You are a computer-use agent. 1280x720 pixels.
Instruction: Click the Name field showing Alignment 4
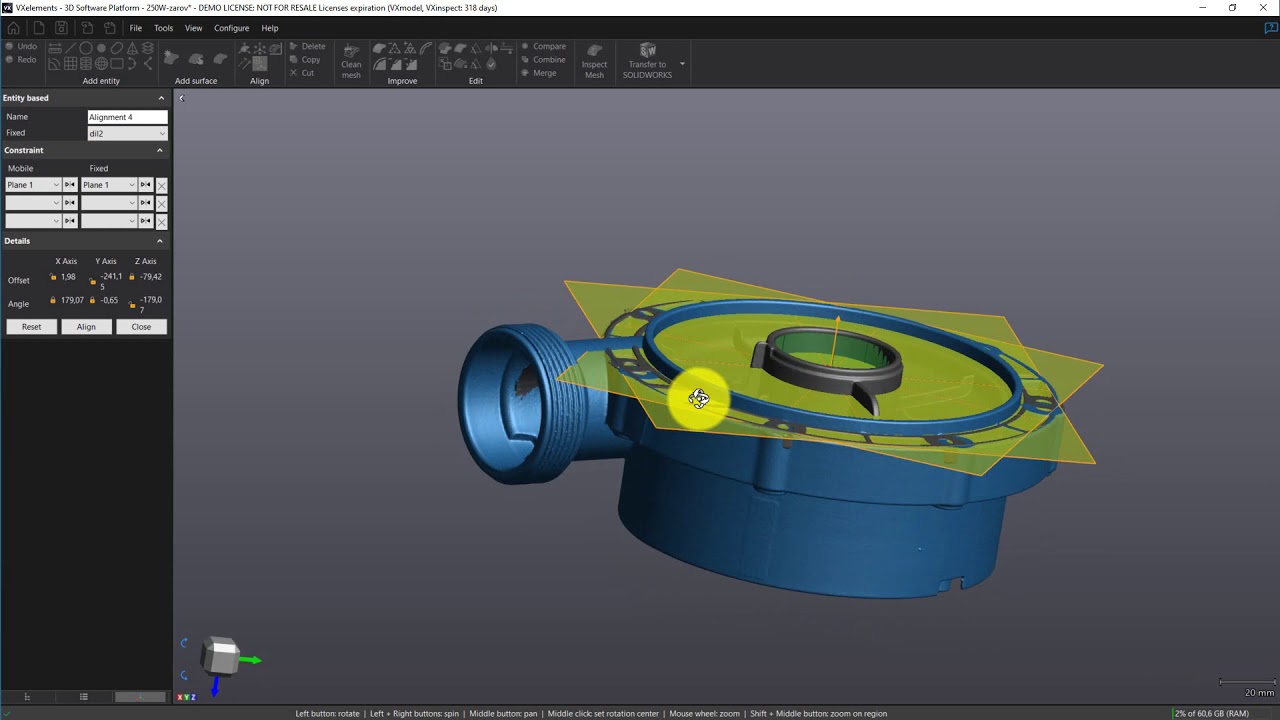click(127, 117)
